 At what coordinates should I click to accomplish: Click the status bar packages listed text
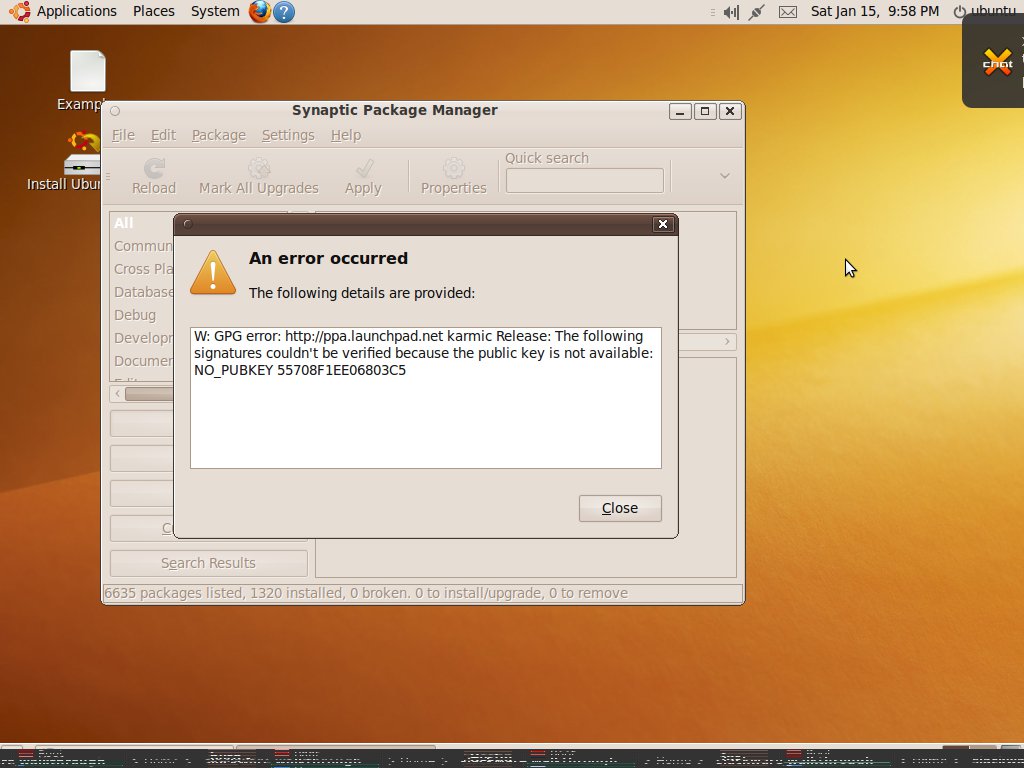coord(366,593)
